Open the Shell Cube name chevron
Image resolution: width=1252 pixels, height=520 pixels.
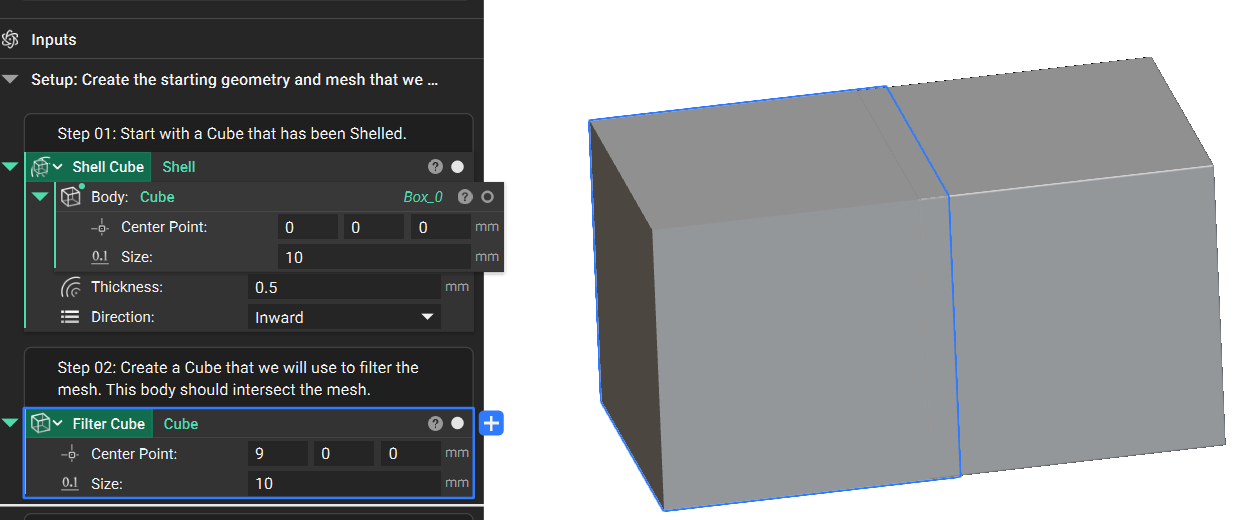[x=58, y=167]
